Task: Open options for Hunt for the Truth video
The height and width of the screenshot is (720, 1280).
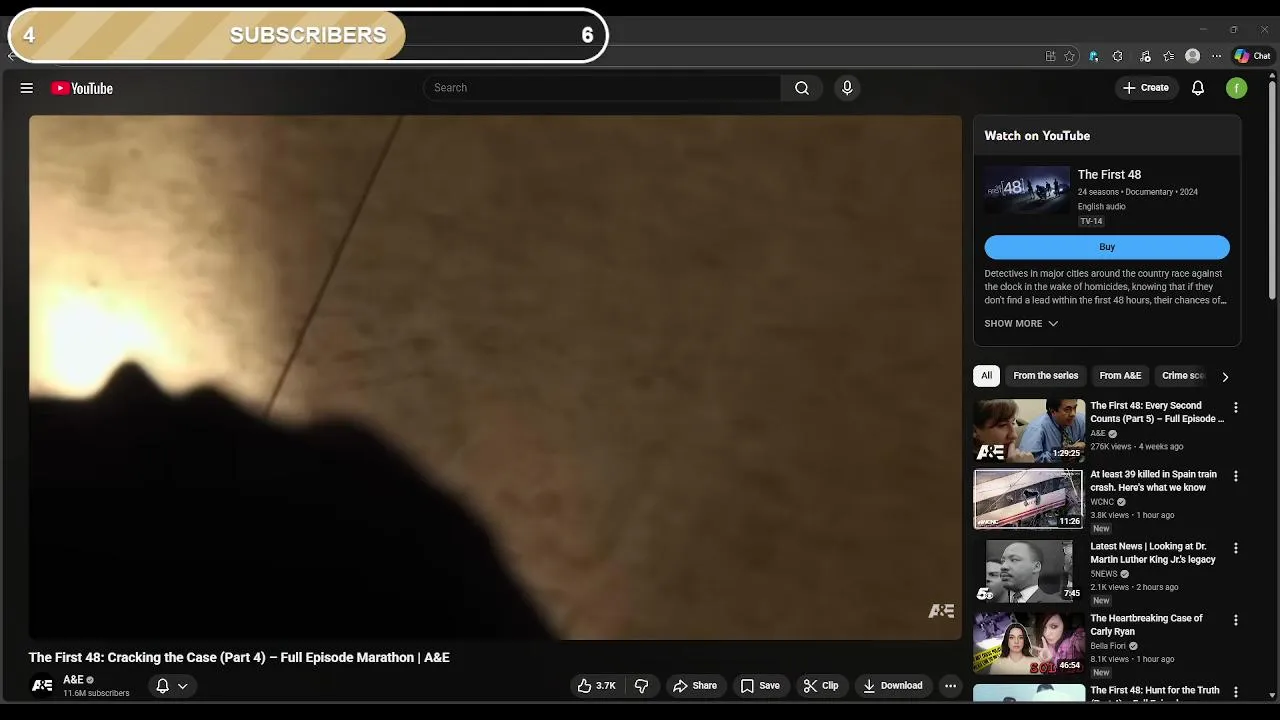Action: pos(1236,692)
